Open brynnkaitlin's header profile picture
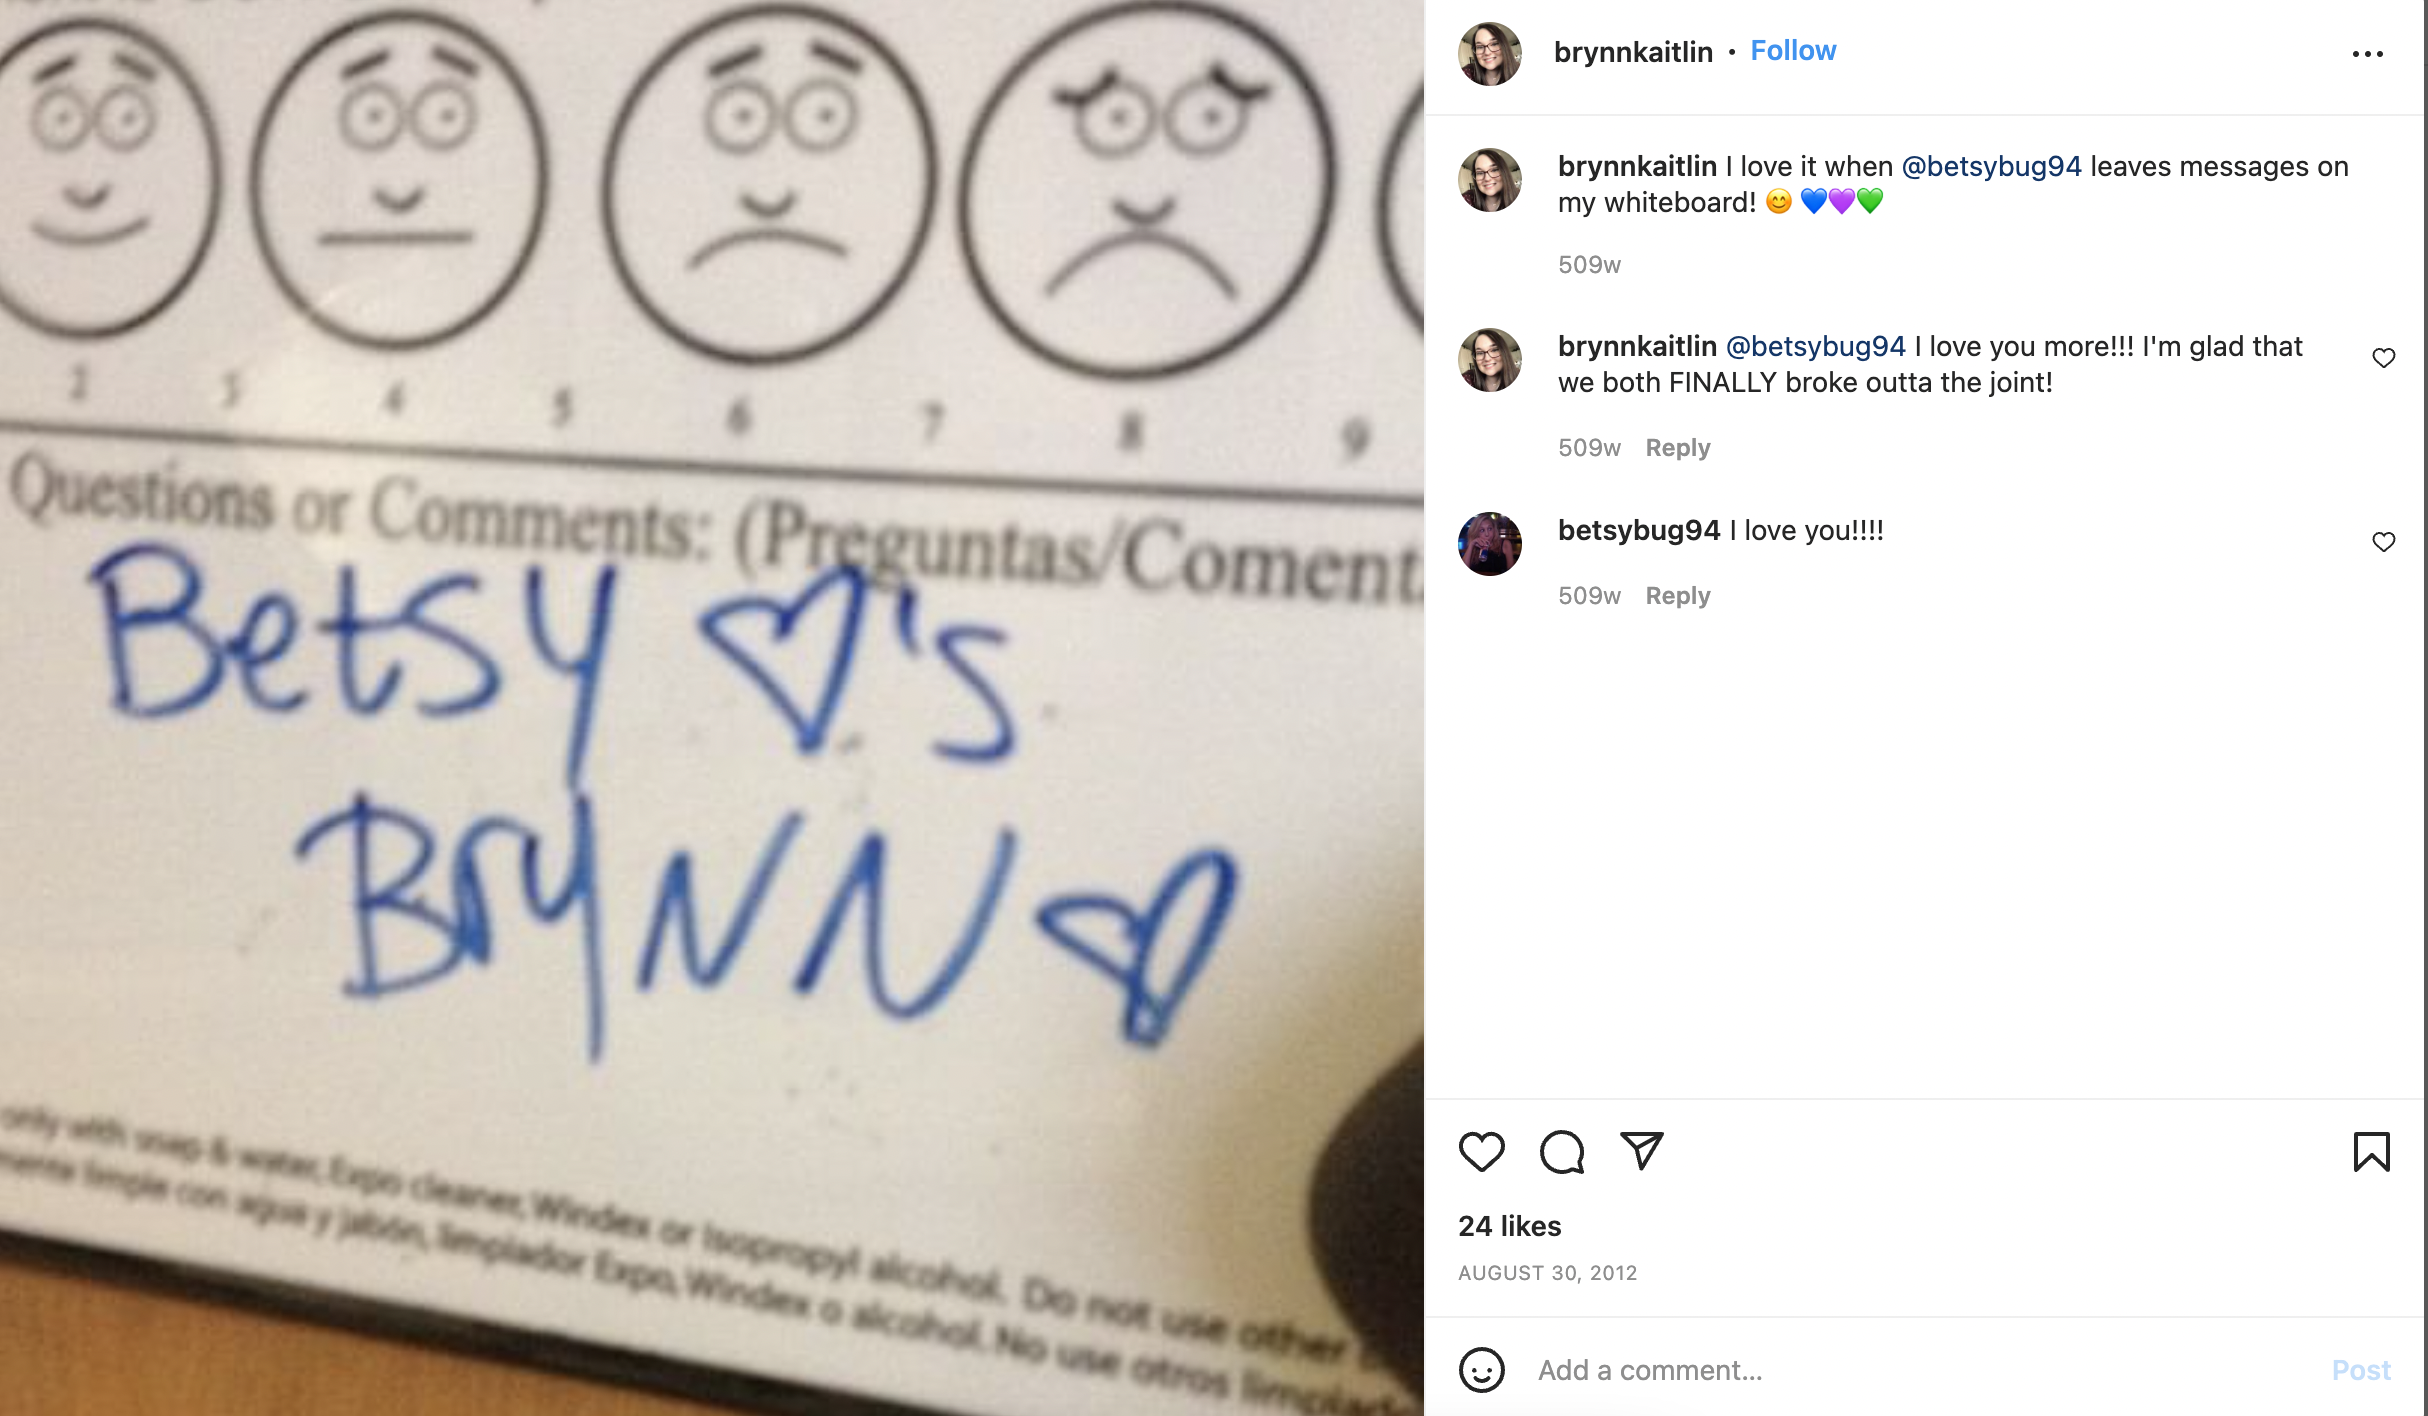The width and height of the screenshot is (2428, 1416). coord(1489,54)
